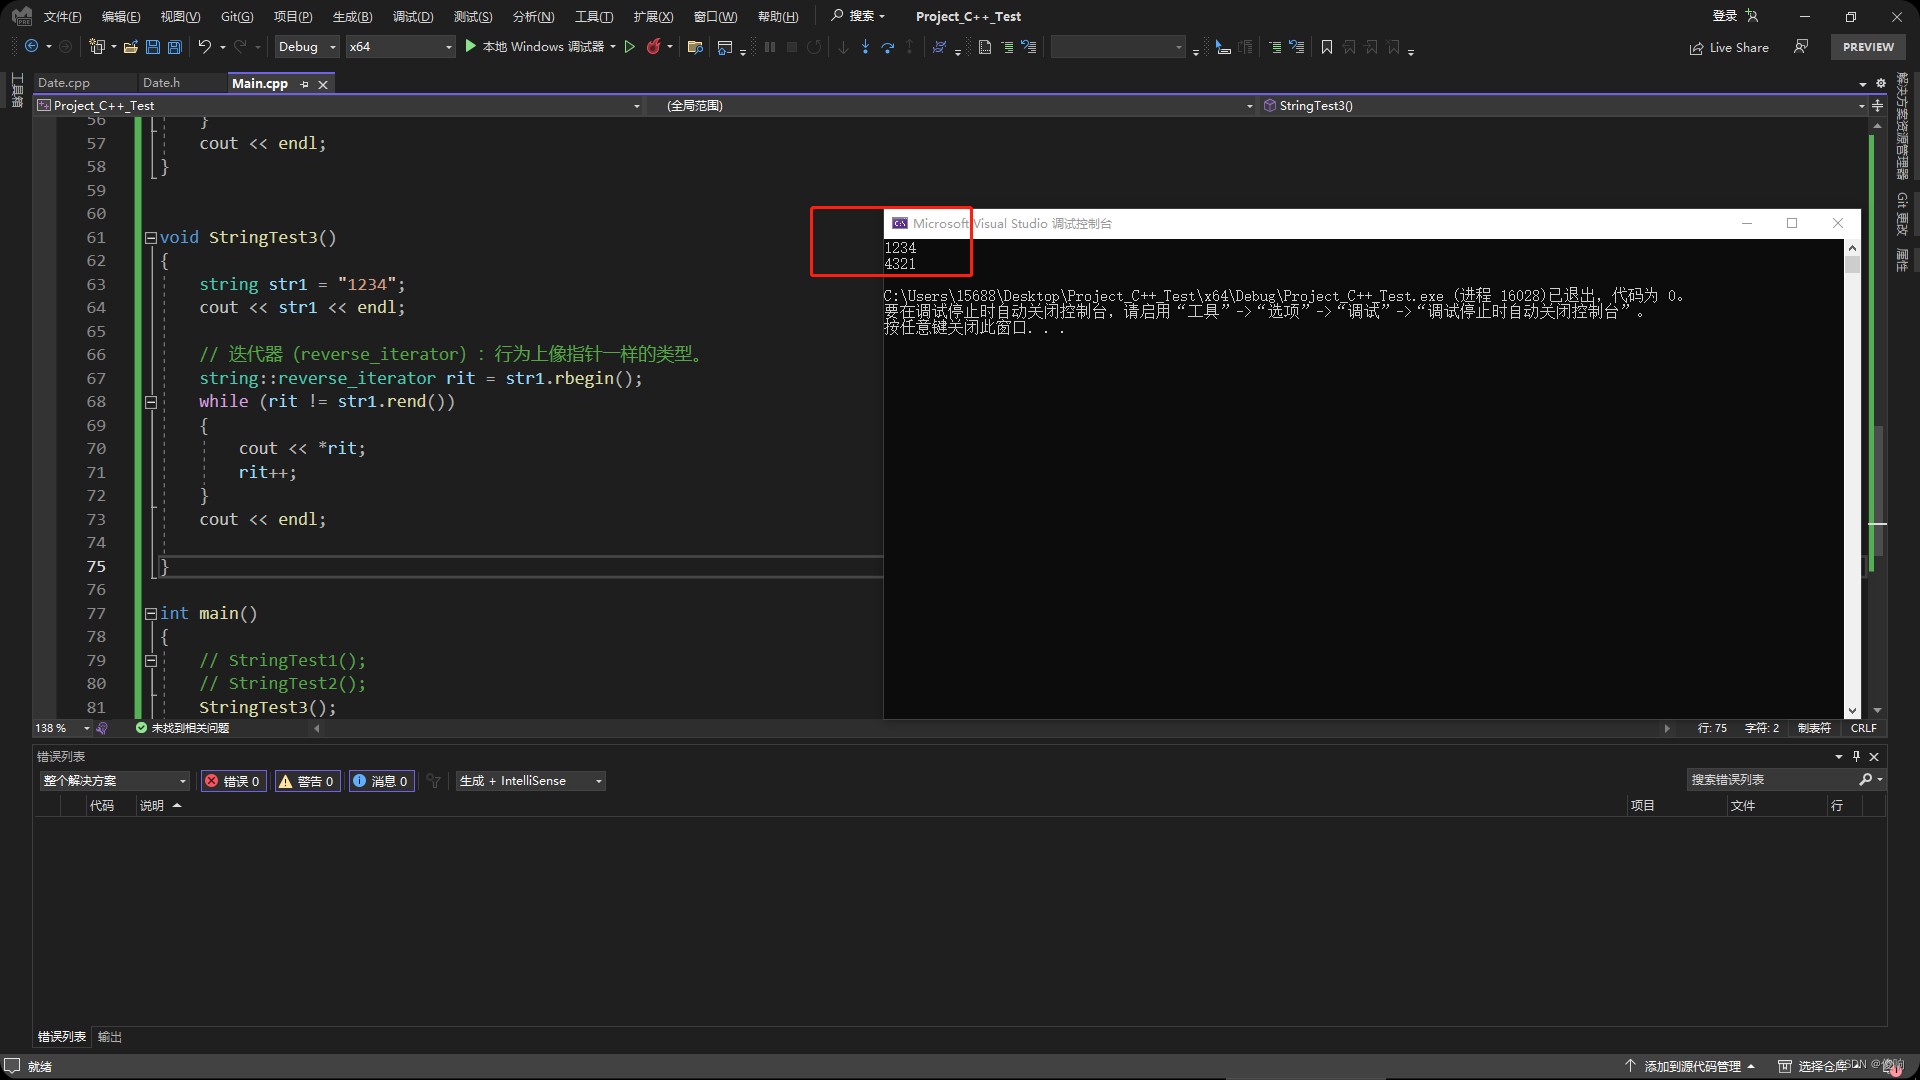This screenshot has width=1920, height=1080.
Task: Toggle the bookmark icon in toolbar
Action: click(1327, 47)
